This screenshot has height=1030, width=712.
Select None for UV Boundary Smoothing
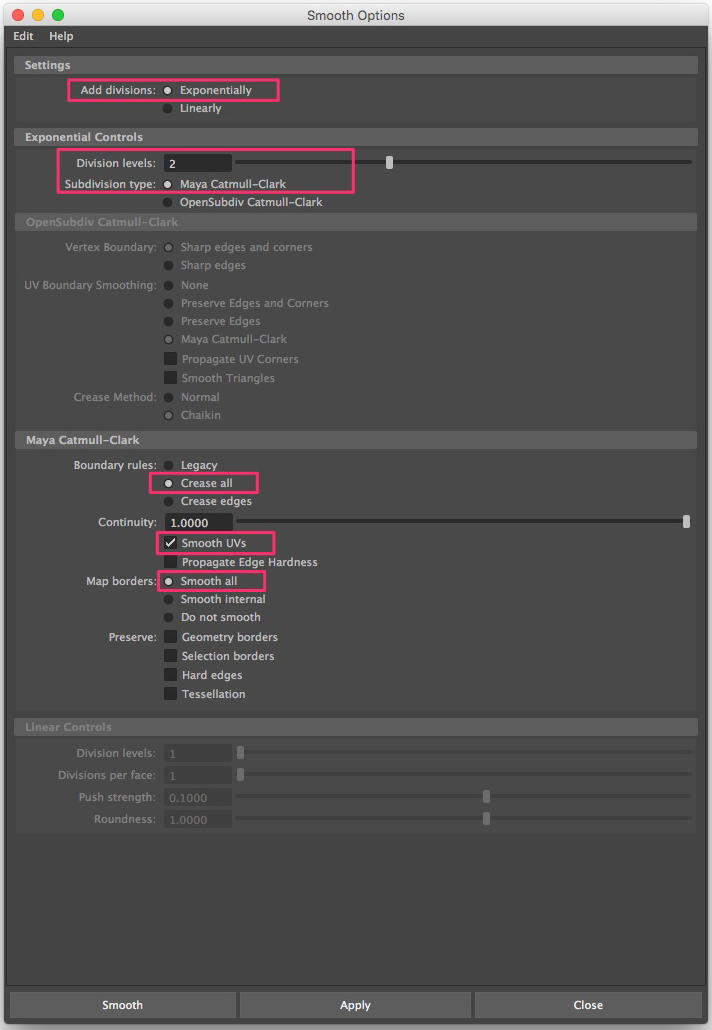point(169,285)
